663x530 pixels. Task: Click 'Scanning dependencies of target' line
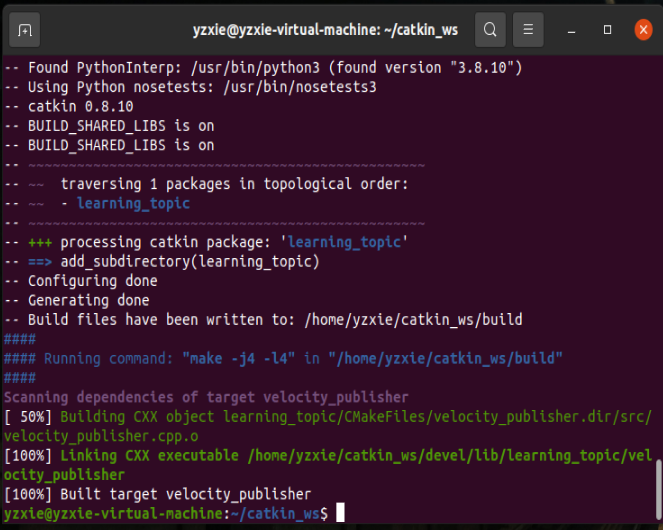[x=206, y=397]
